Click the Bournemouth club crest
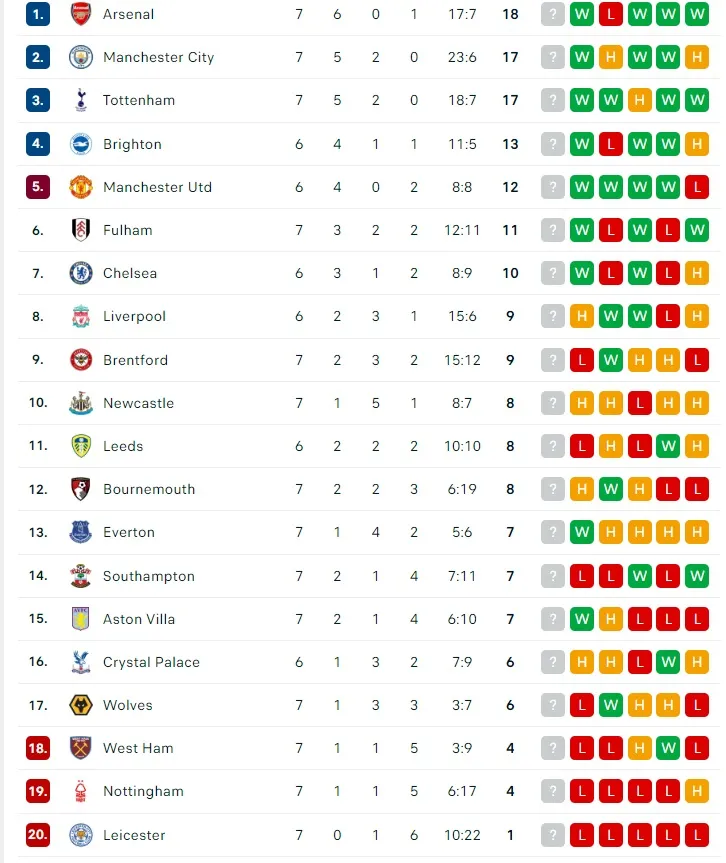Image resolution: width=726 pixels, height=863 pixels. [81, 489]
